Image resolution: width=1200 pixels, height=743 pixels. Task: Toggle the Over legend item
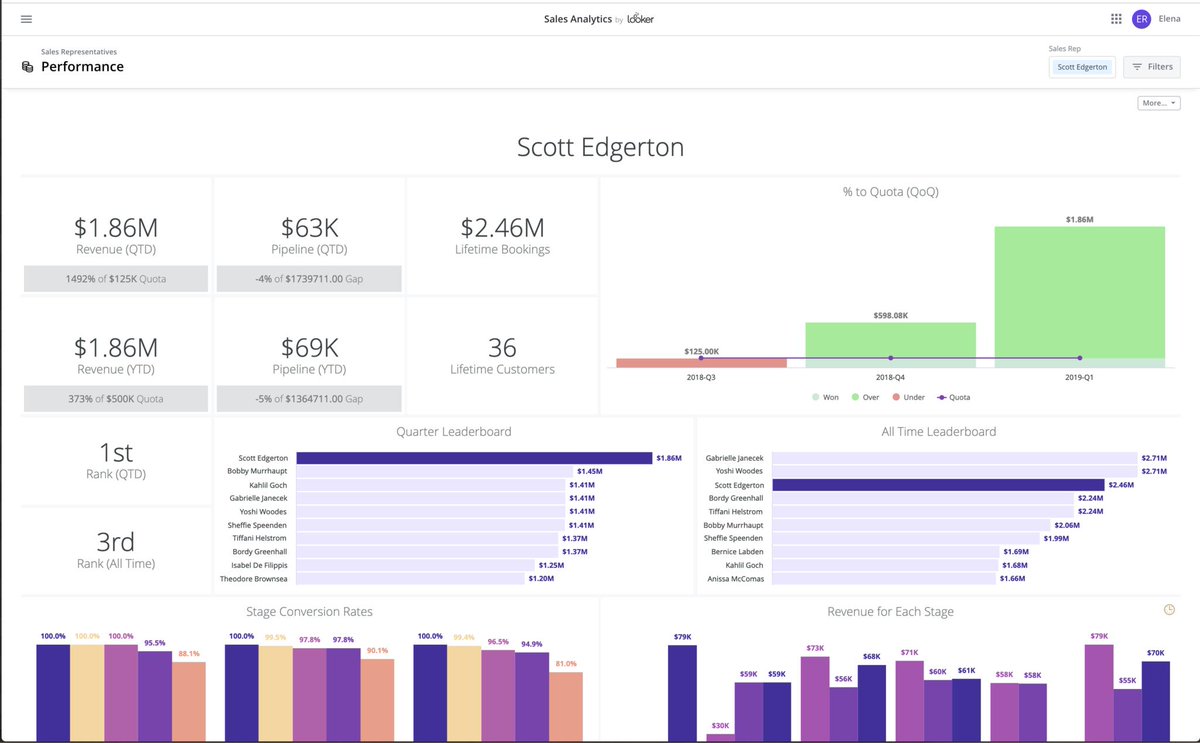[866, 397]
